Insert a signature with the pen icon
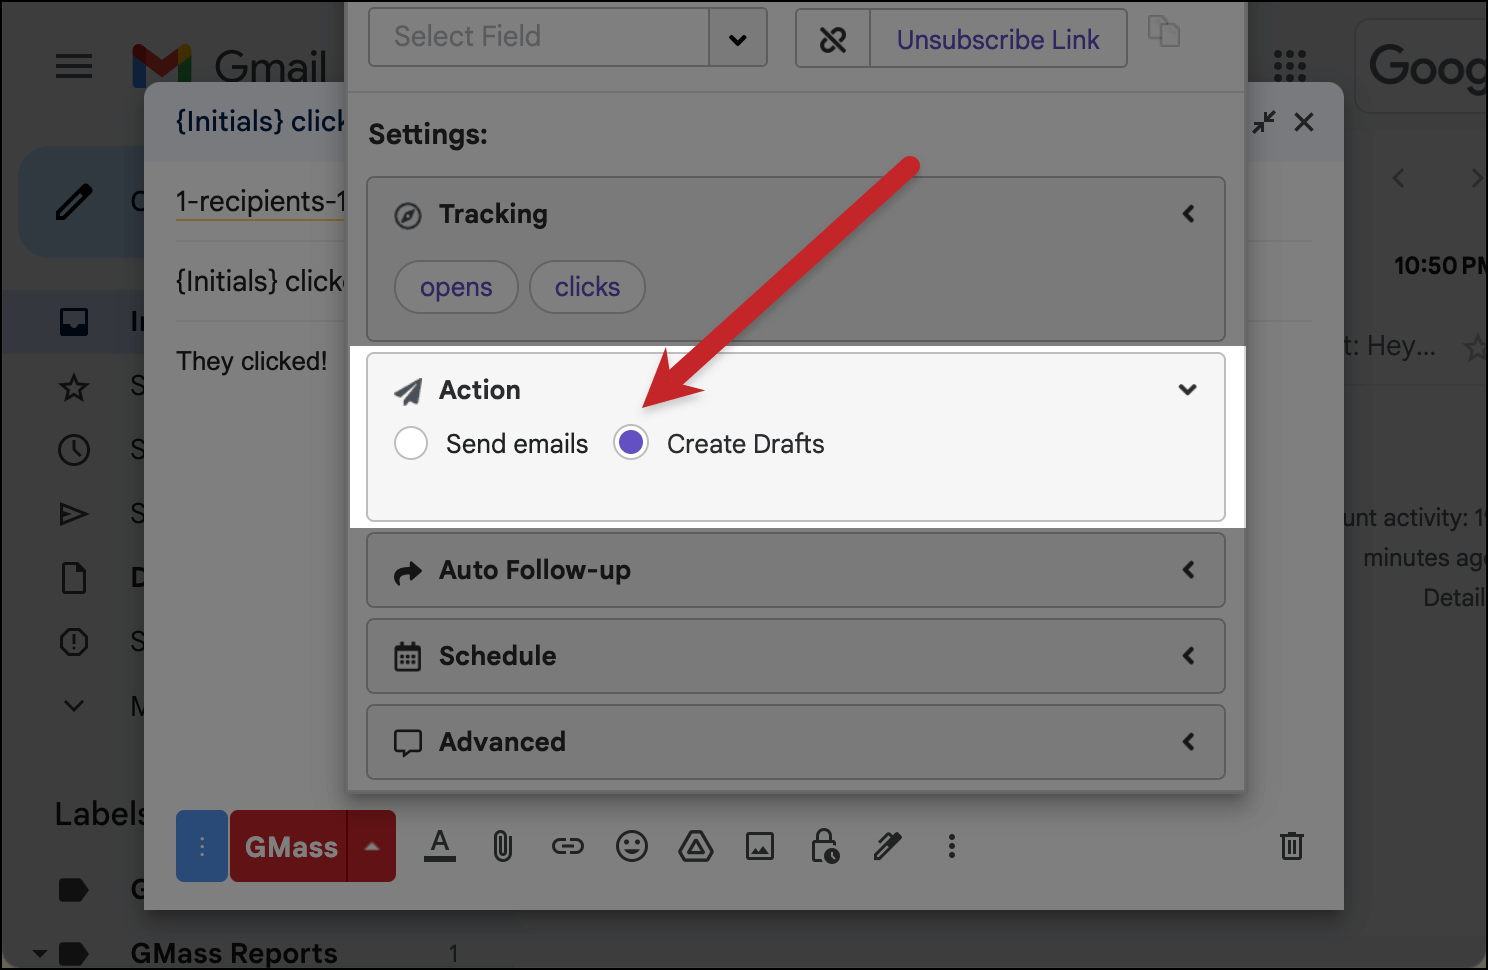Screen dimensions: 1488x970 888,846
